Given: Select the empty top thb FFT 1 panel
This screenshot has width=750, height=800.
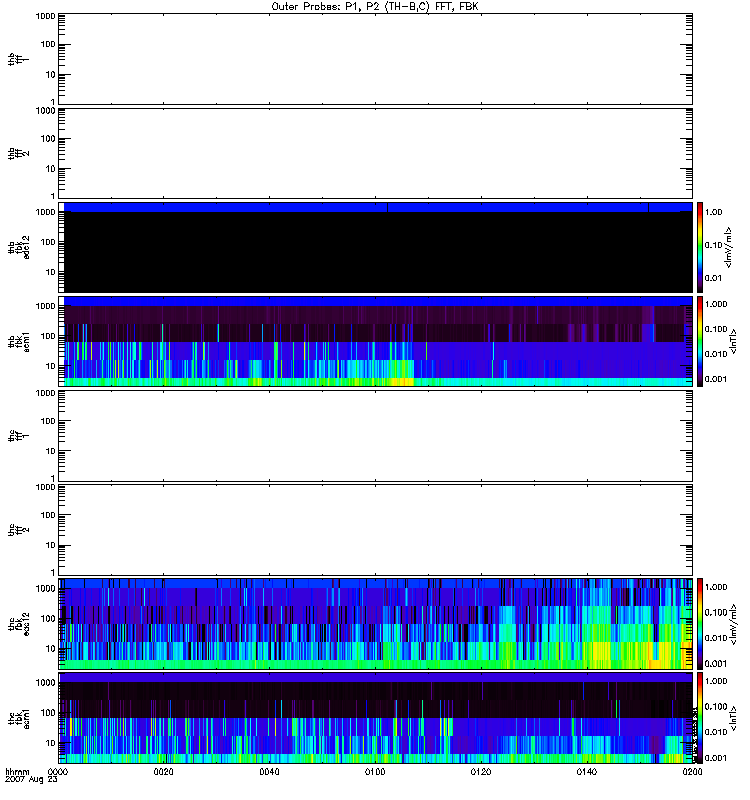Looking at the screenshot, I should point(375,58).
